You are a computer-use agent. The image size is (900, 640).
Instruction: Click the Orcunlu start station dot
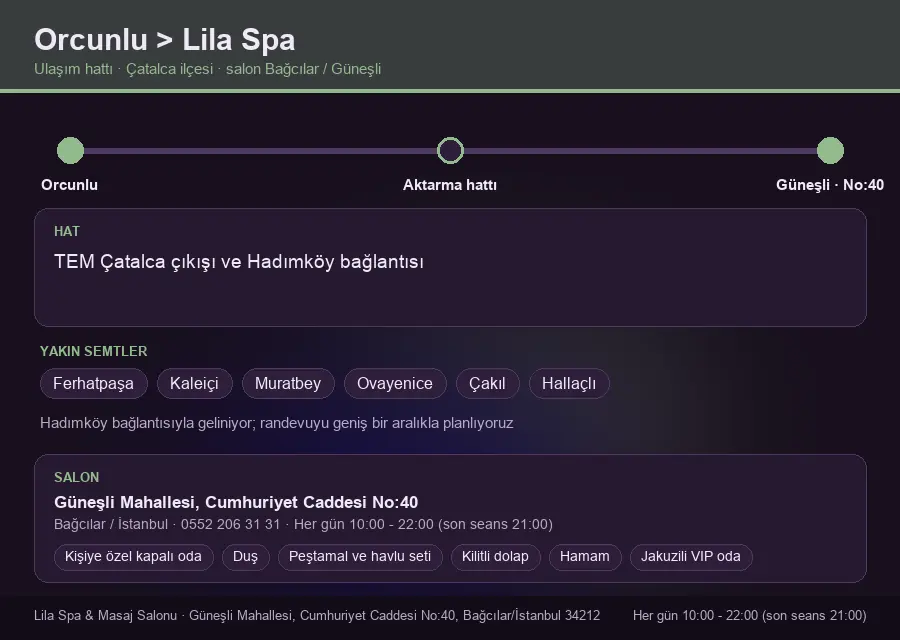pyautogui.click(x=71, y=151)
